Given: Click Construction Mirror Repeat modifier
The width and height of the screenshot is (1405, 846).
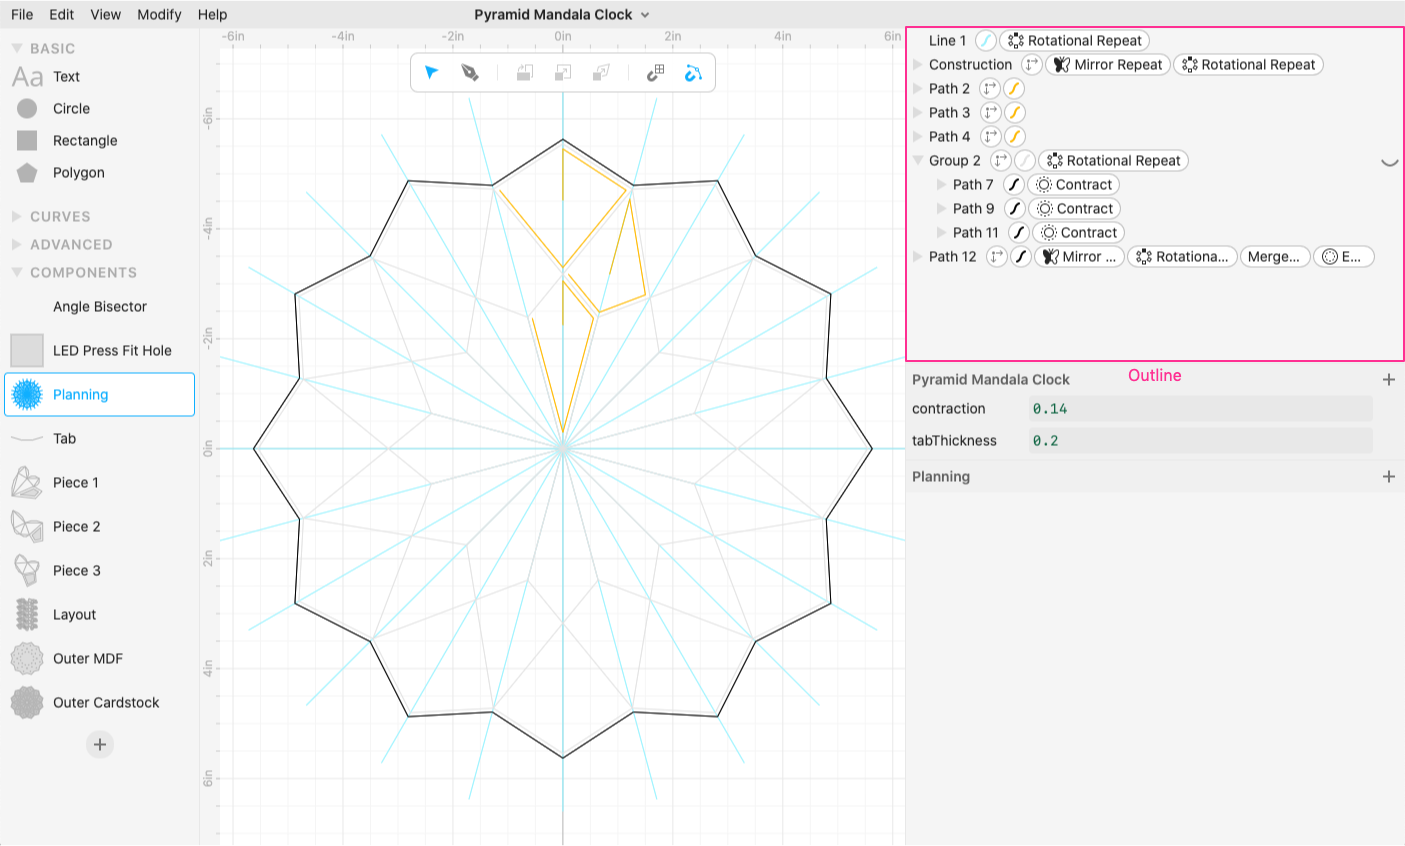Looking at the screenshot, I should pyautogui.click(x=1108, y=64).
